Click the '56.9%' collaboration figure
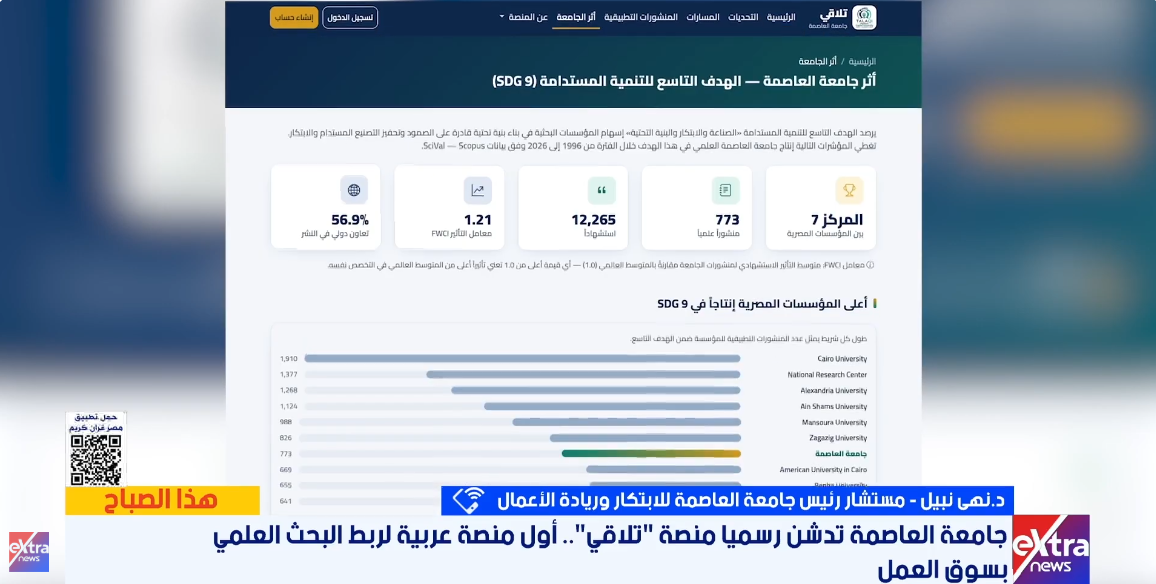The width and height of the screenshot is (1156, 584). 349,220
